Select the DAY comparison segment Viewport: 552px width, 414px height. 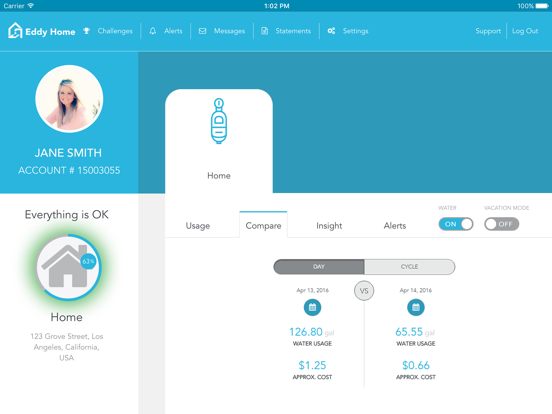click(319, 267)
